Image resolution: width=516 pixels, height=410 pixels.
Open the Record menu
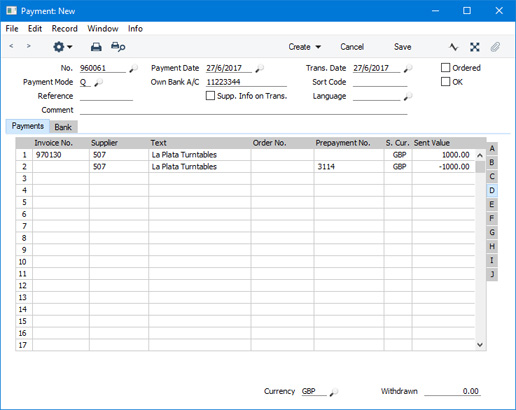point(65,29)
